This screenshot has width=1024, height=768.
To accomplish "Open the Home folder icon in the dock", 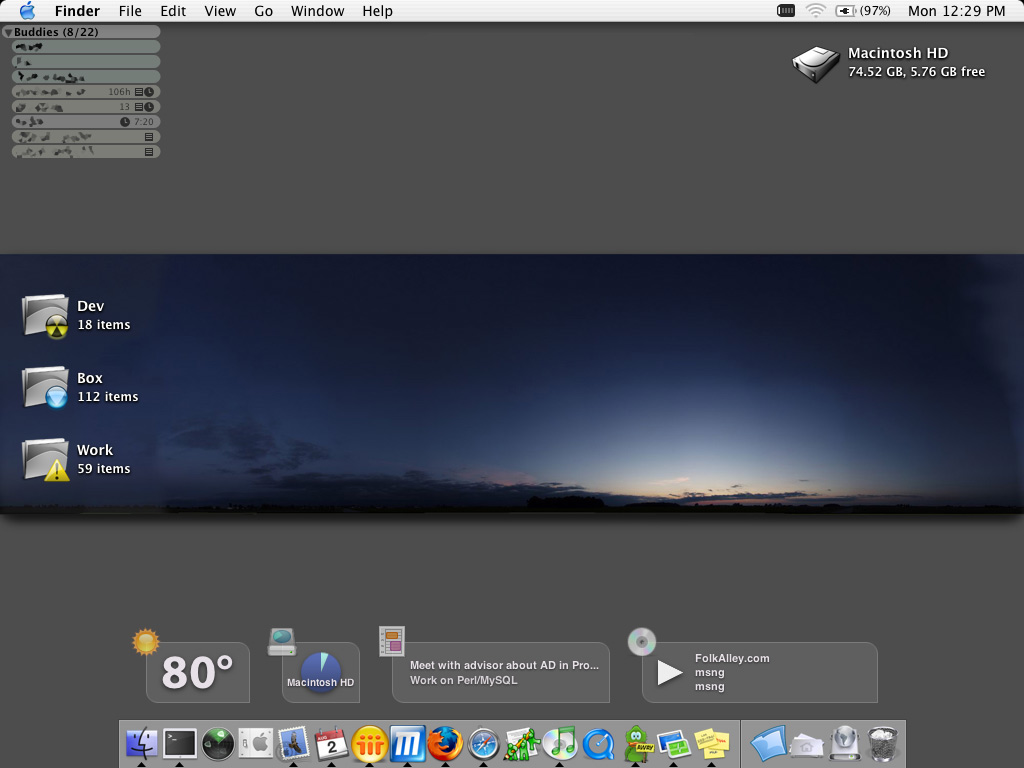I will pyautogui.click(x=807, y=746).
